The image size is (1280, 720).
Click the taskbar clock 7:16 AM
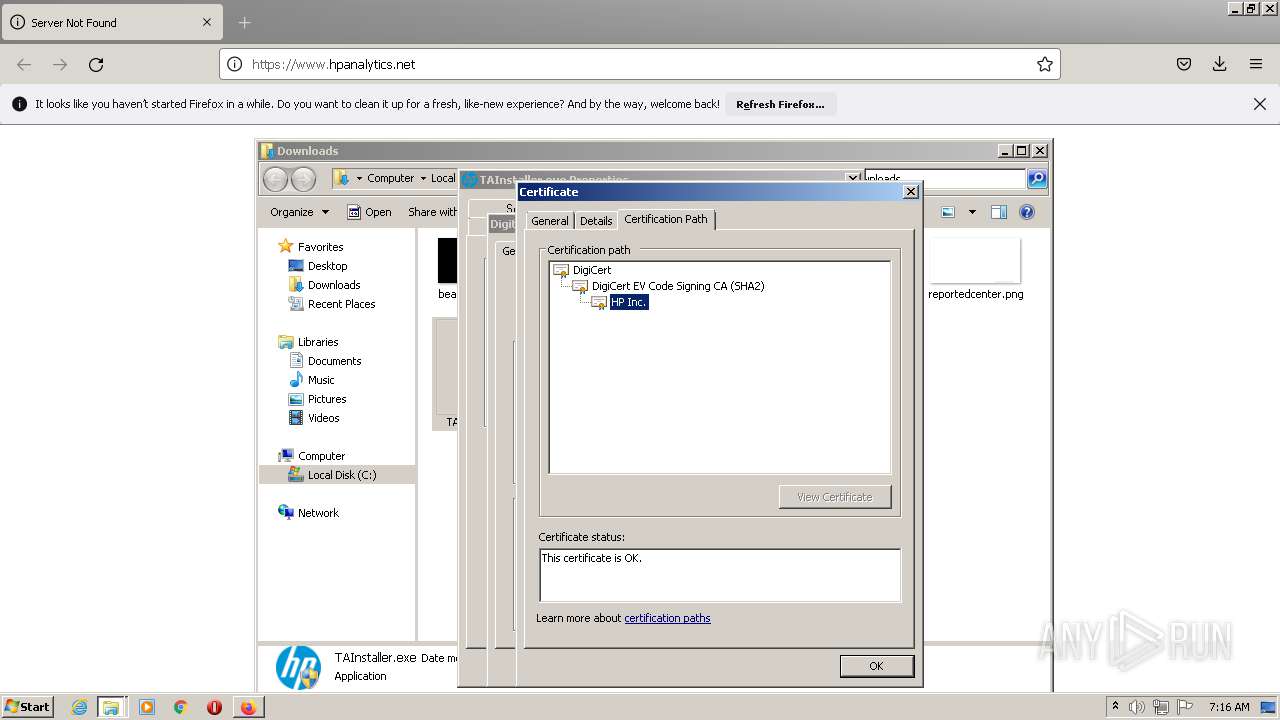click(1229, 707)
